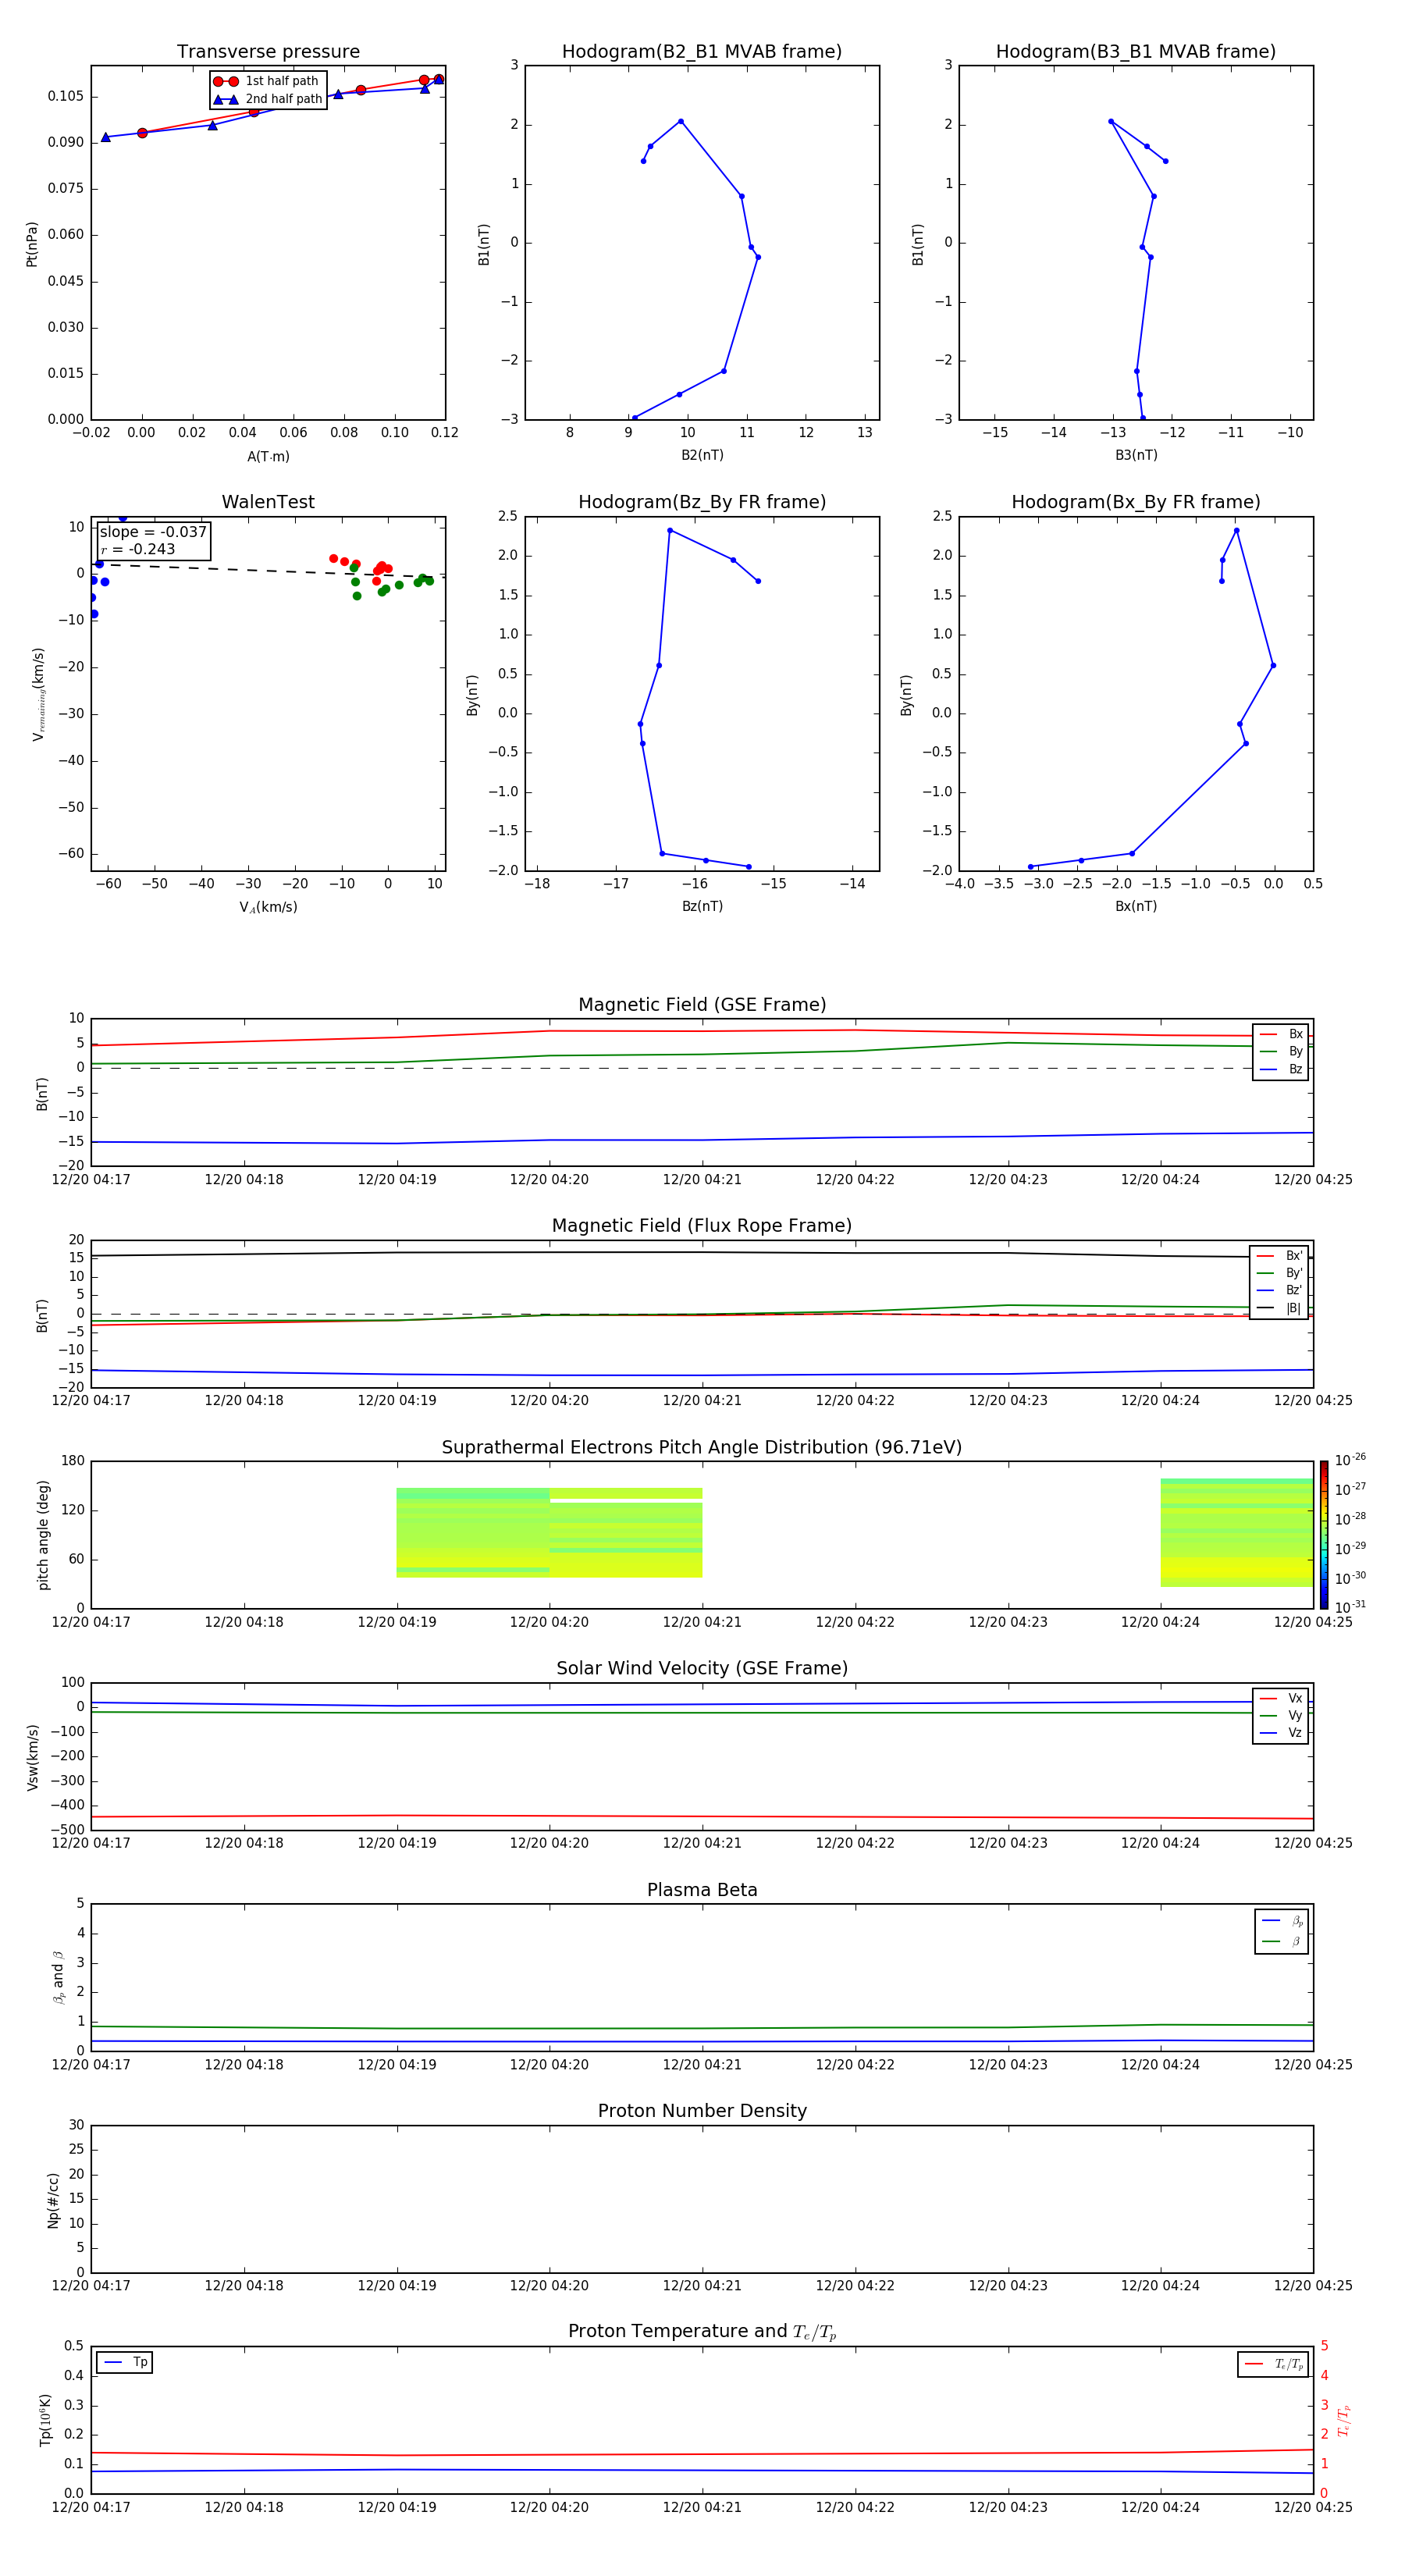Click the pitch angle colorbar
The image size is (1405, 2576).
[x=1324, y=1535]
